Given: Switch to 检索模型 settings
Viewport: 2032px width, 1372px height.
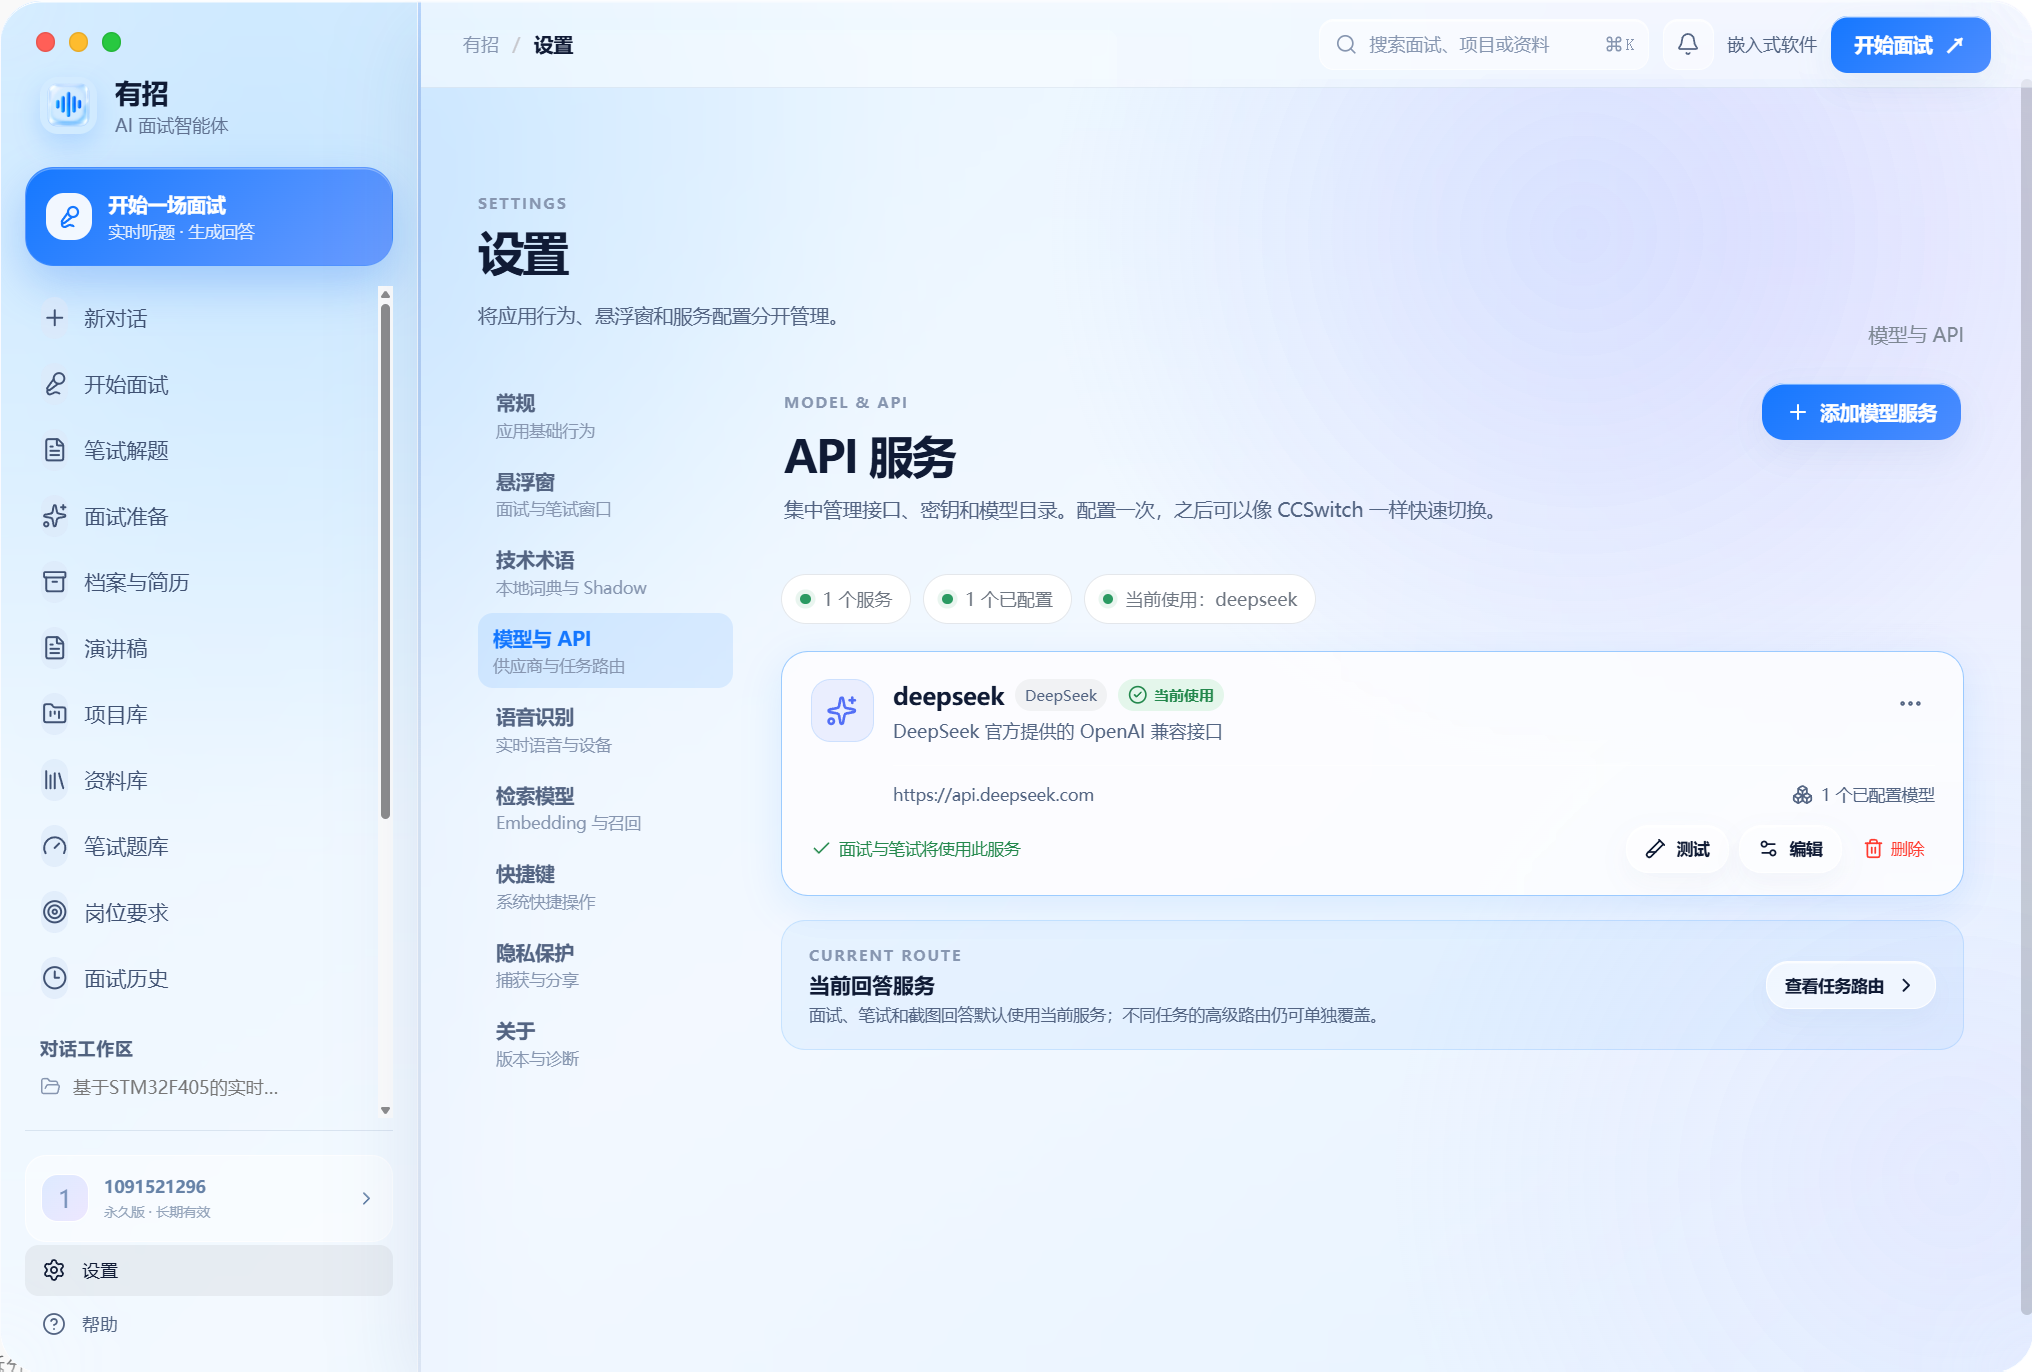Looking at the screenshot, I should pos(605,808).
